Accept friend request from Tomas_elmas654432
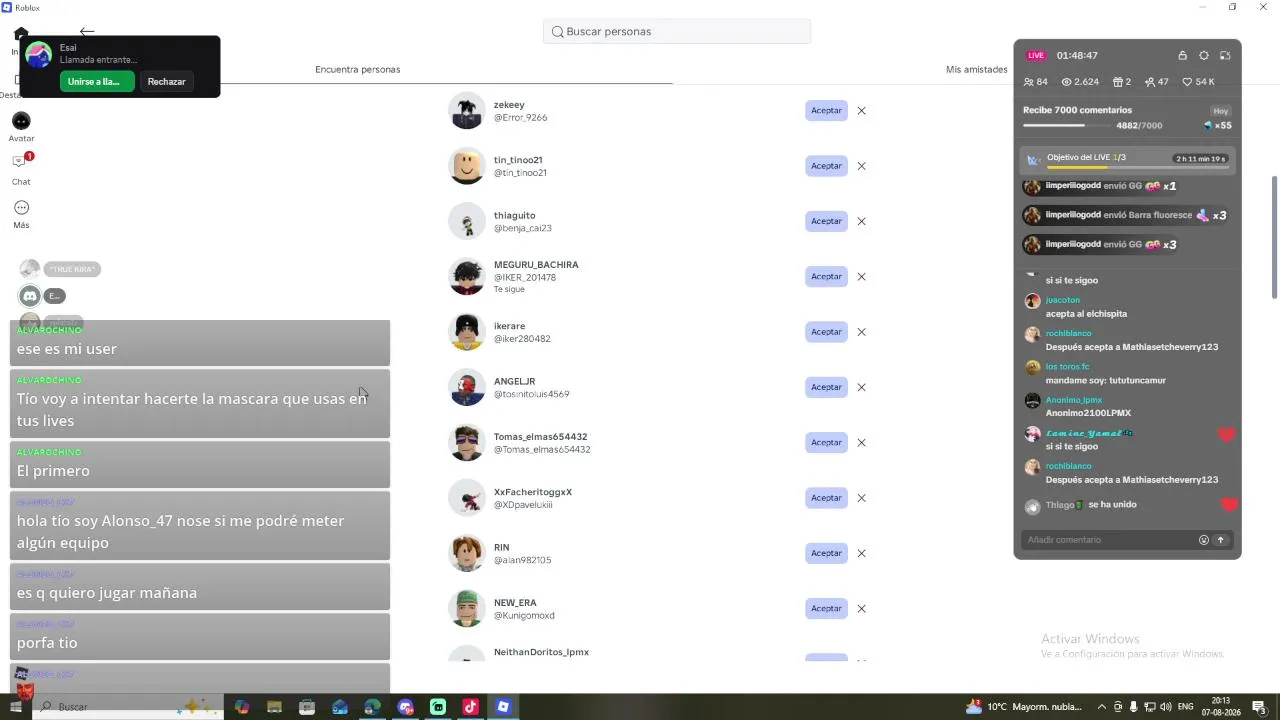Viewport: 1280px width, 720px height. pos(826,442)
